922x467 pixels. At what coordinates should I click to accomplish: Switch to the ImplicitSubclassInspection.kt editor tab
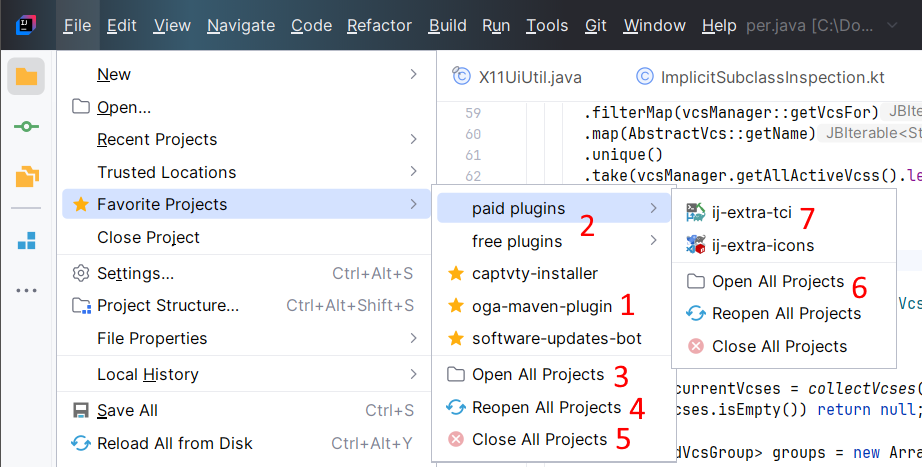pos(761,77)
